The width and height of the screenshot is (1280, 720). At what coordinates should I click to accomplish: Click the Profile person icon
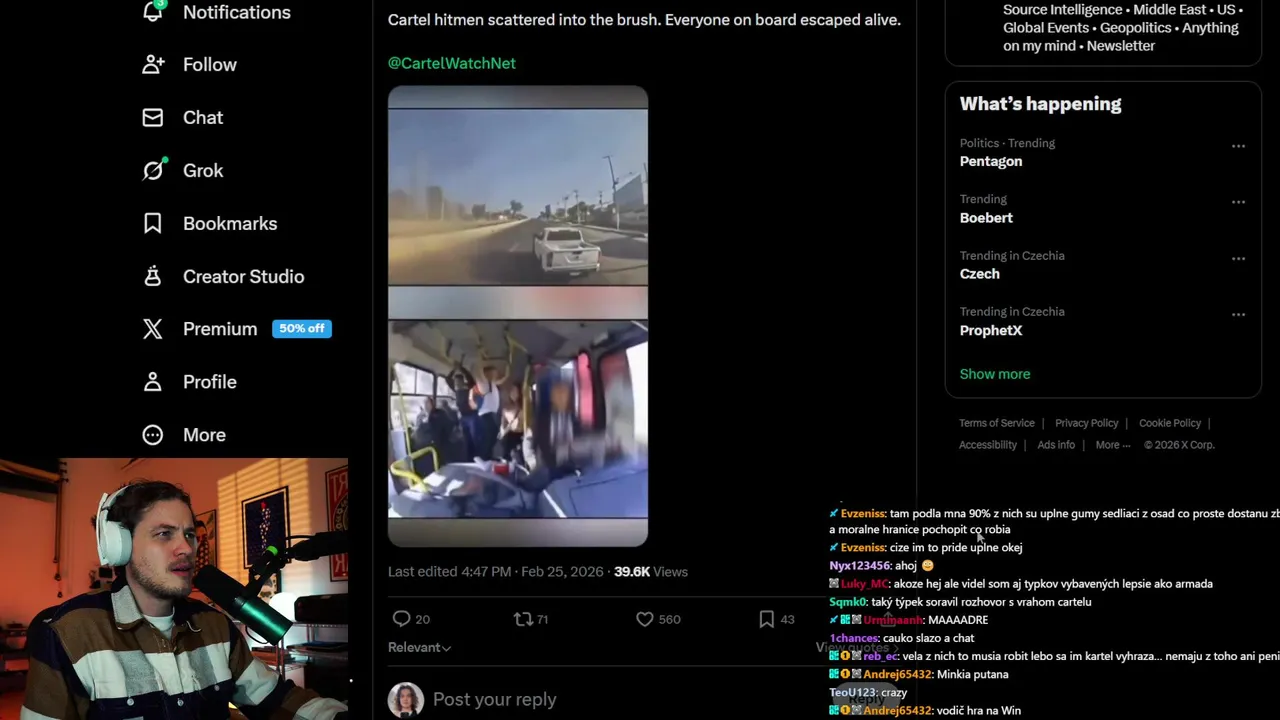click(x=153, y=382)
